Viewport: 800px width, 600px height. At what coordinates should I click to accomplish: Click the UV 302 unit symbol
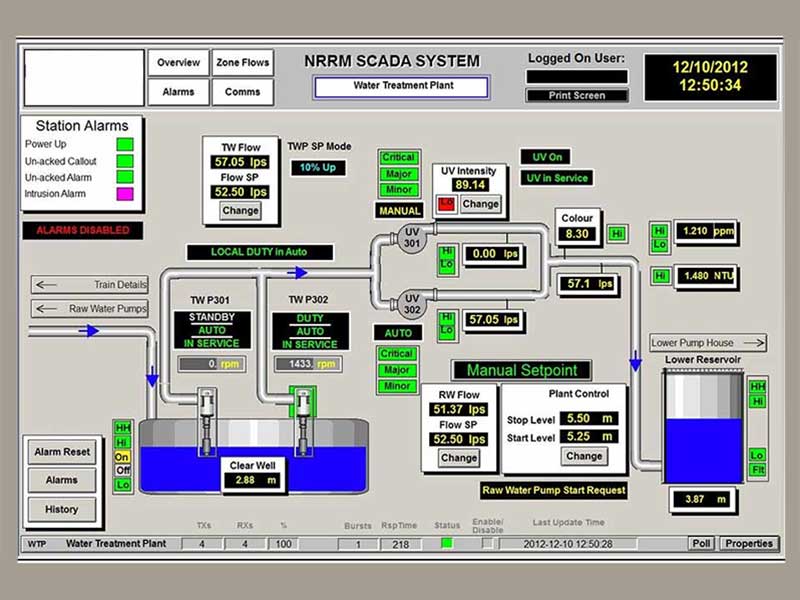click(x=411, y=301)
